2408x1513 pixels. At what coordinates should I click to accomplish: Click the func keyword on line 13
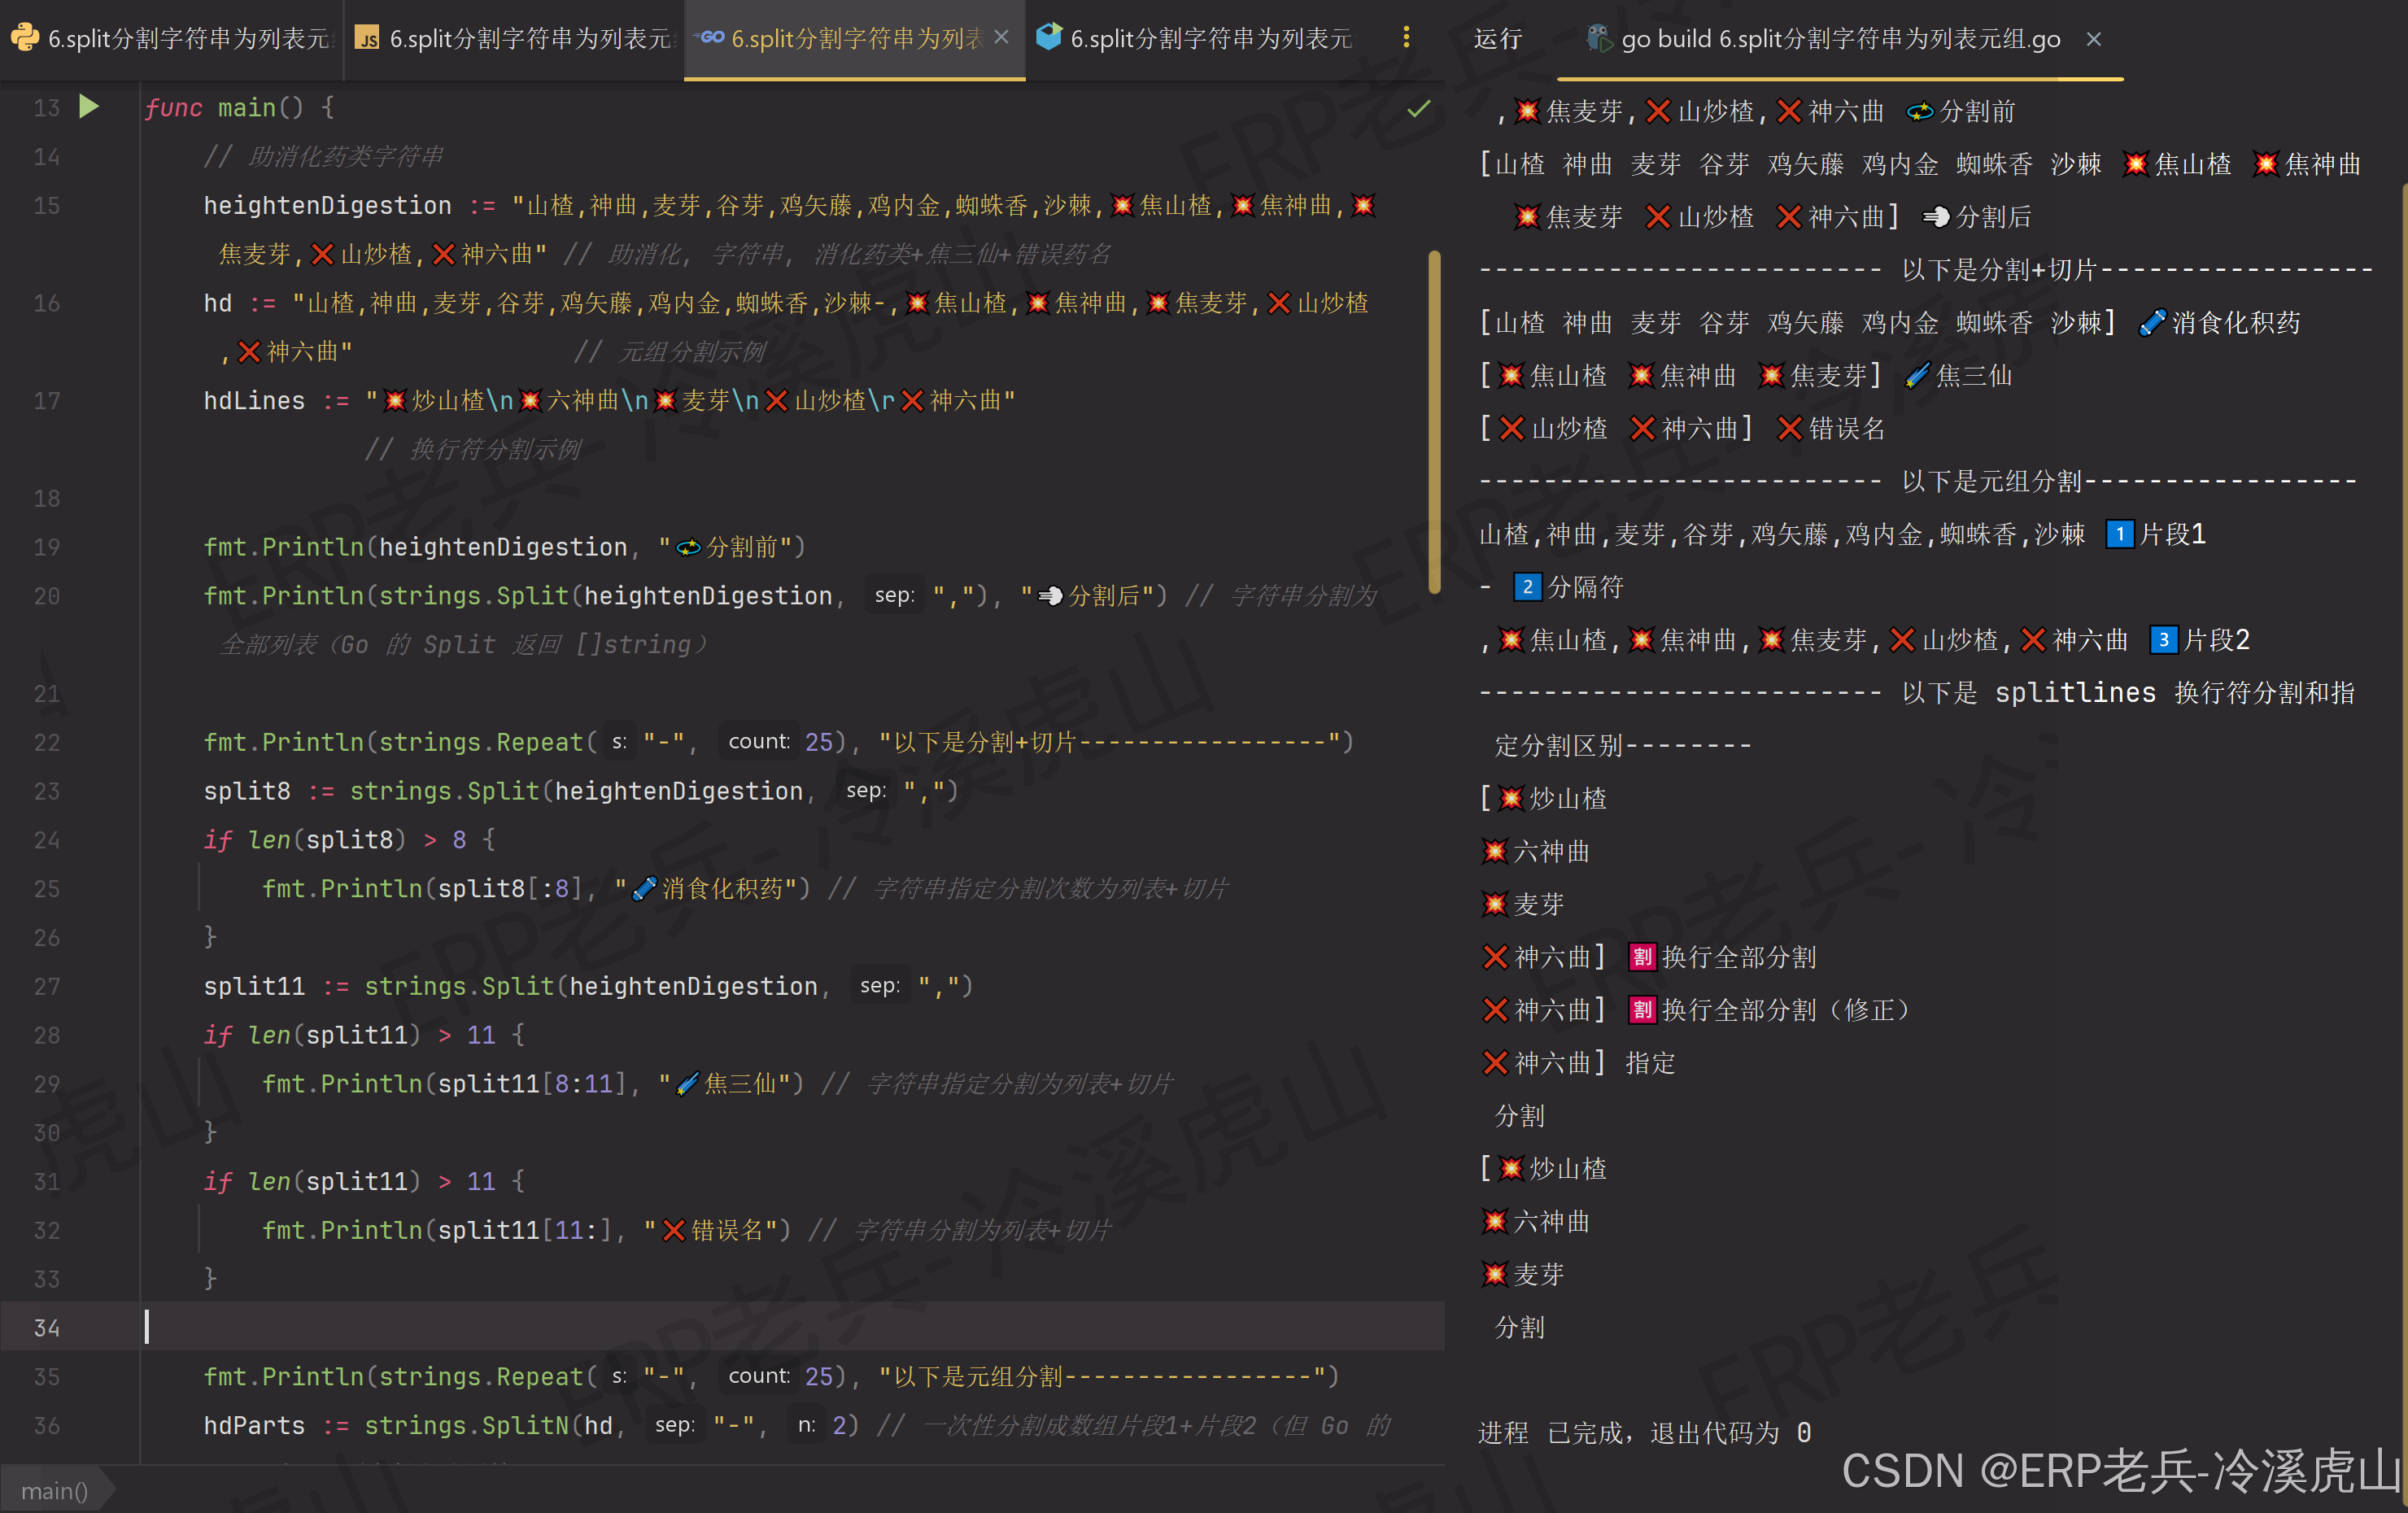[x=173, y=108]
